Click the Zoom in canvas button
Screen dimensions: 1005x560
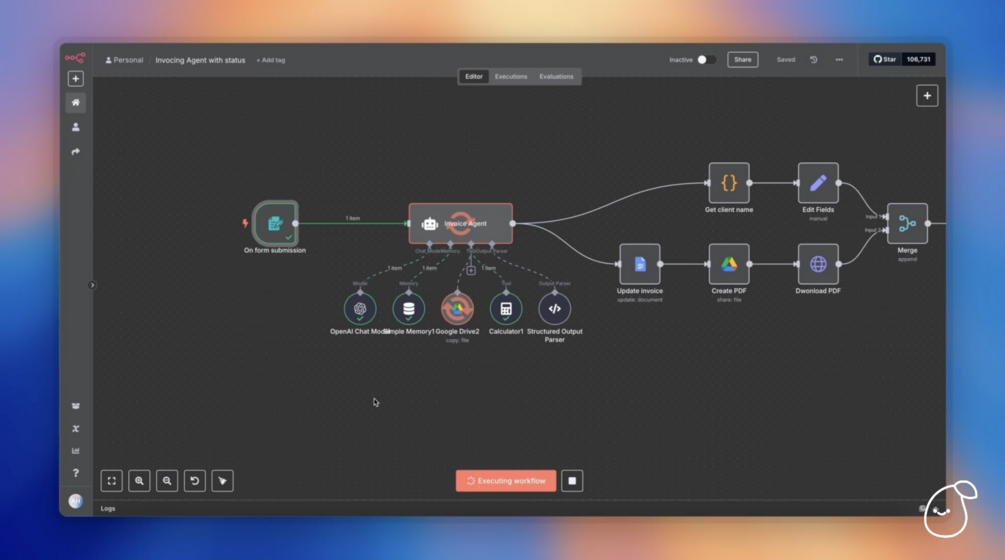pos(139,481)
